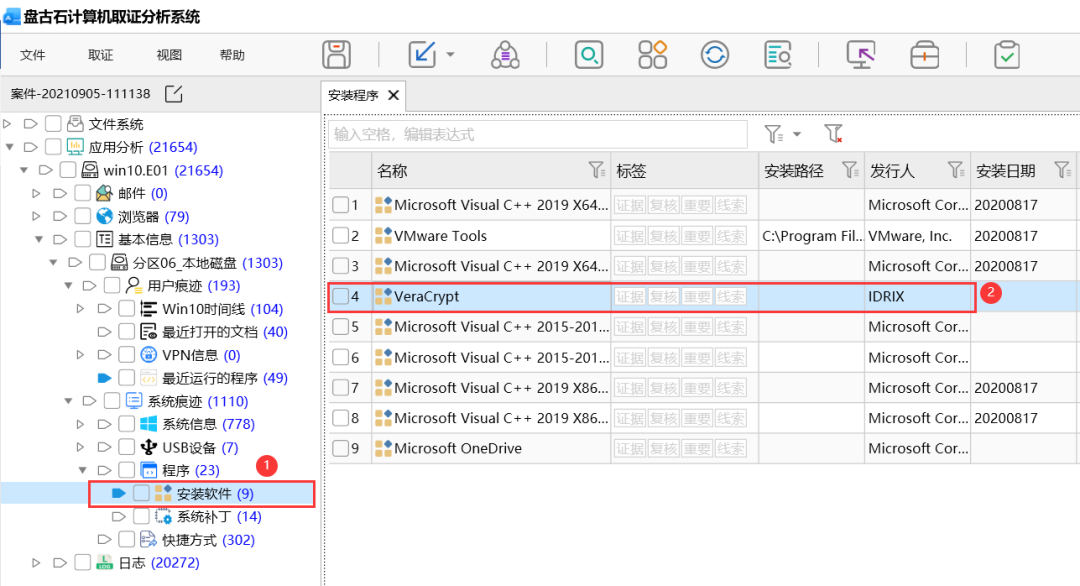Image resolution: width=1080 pixels, height=586 pixels.
Task: Tick the 安装软件 tree checkbox
Action: (141, 493)
